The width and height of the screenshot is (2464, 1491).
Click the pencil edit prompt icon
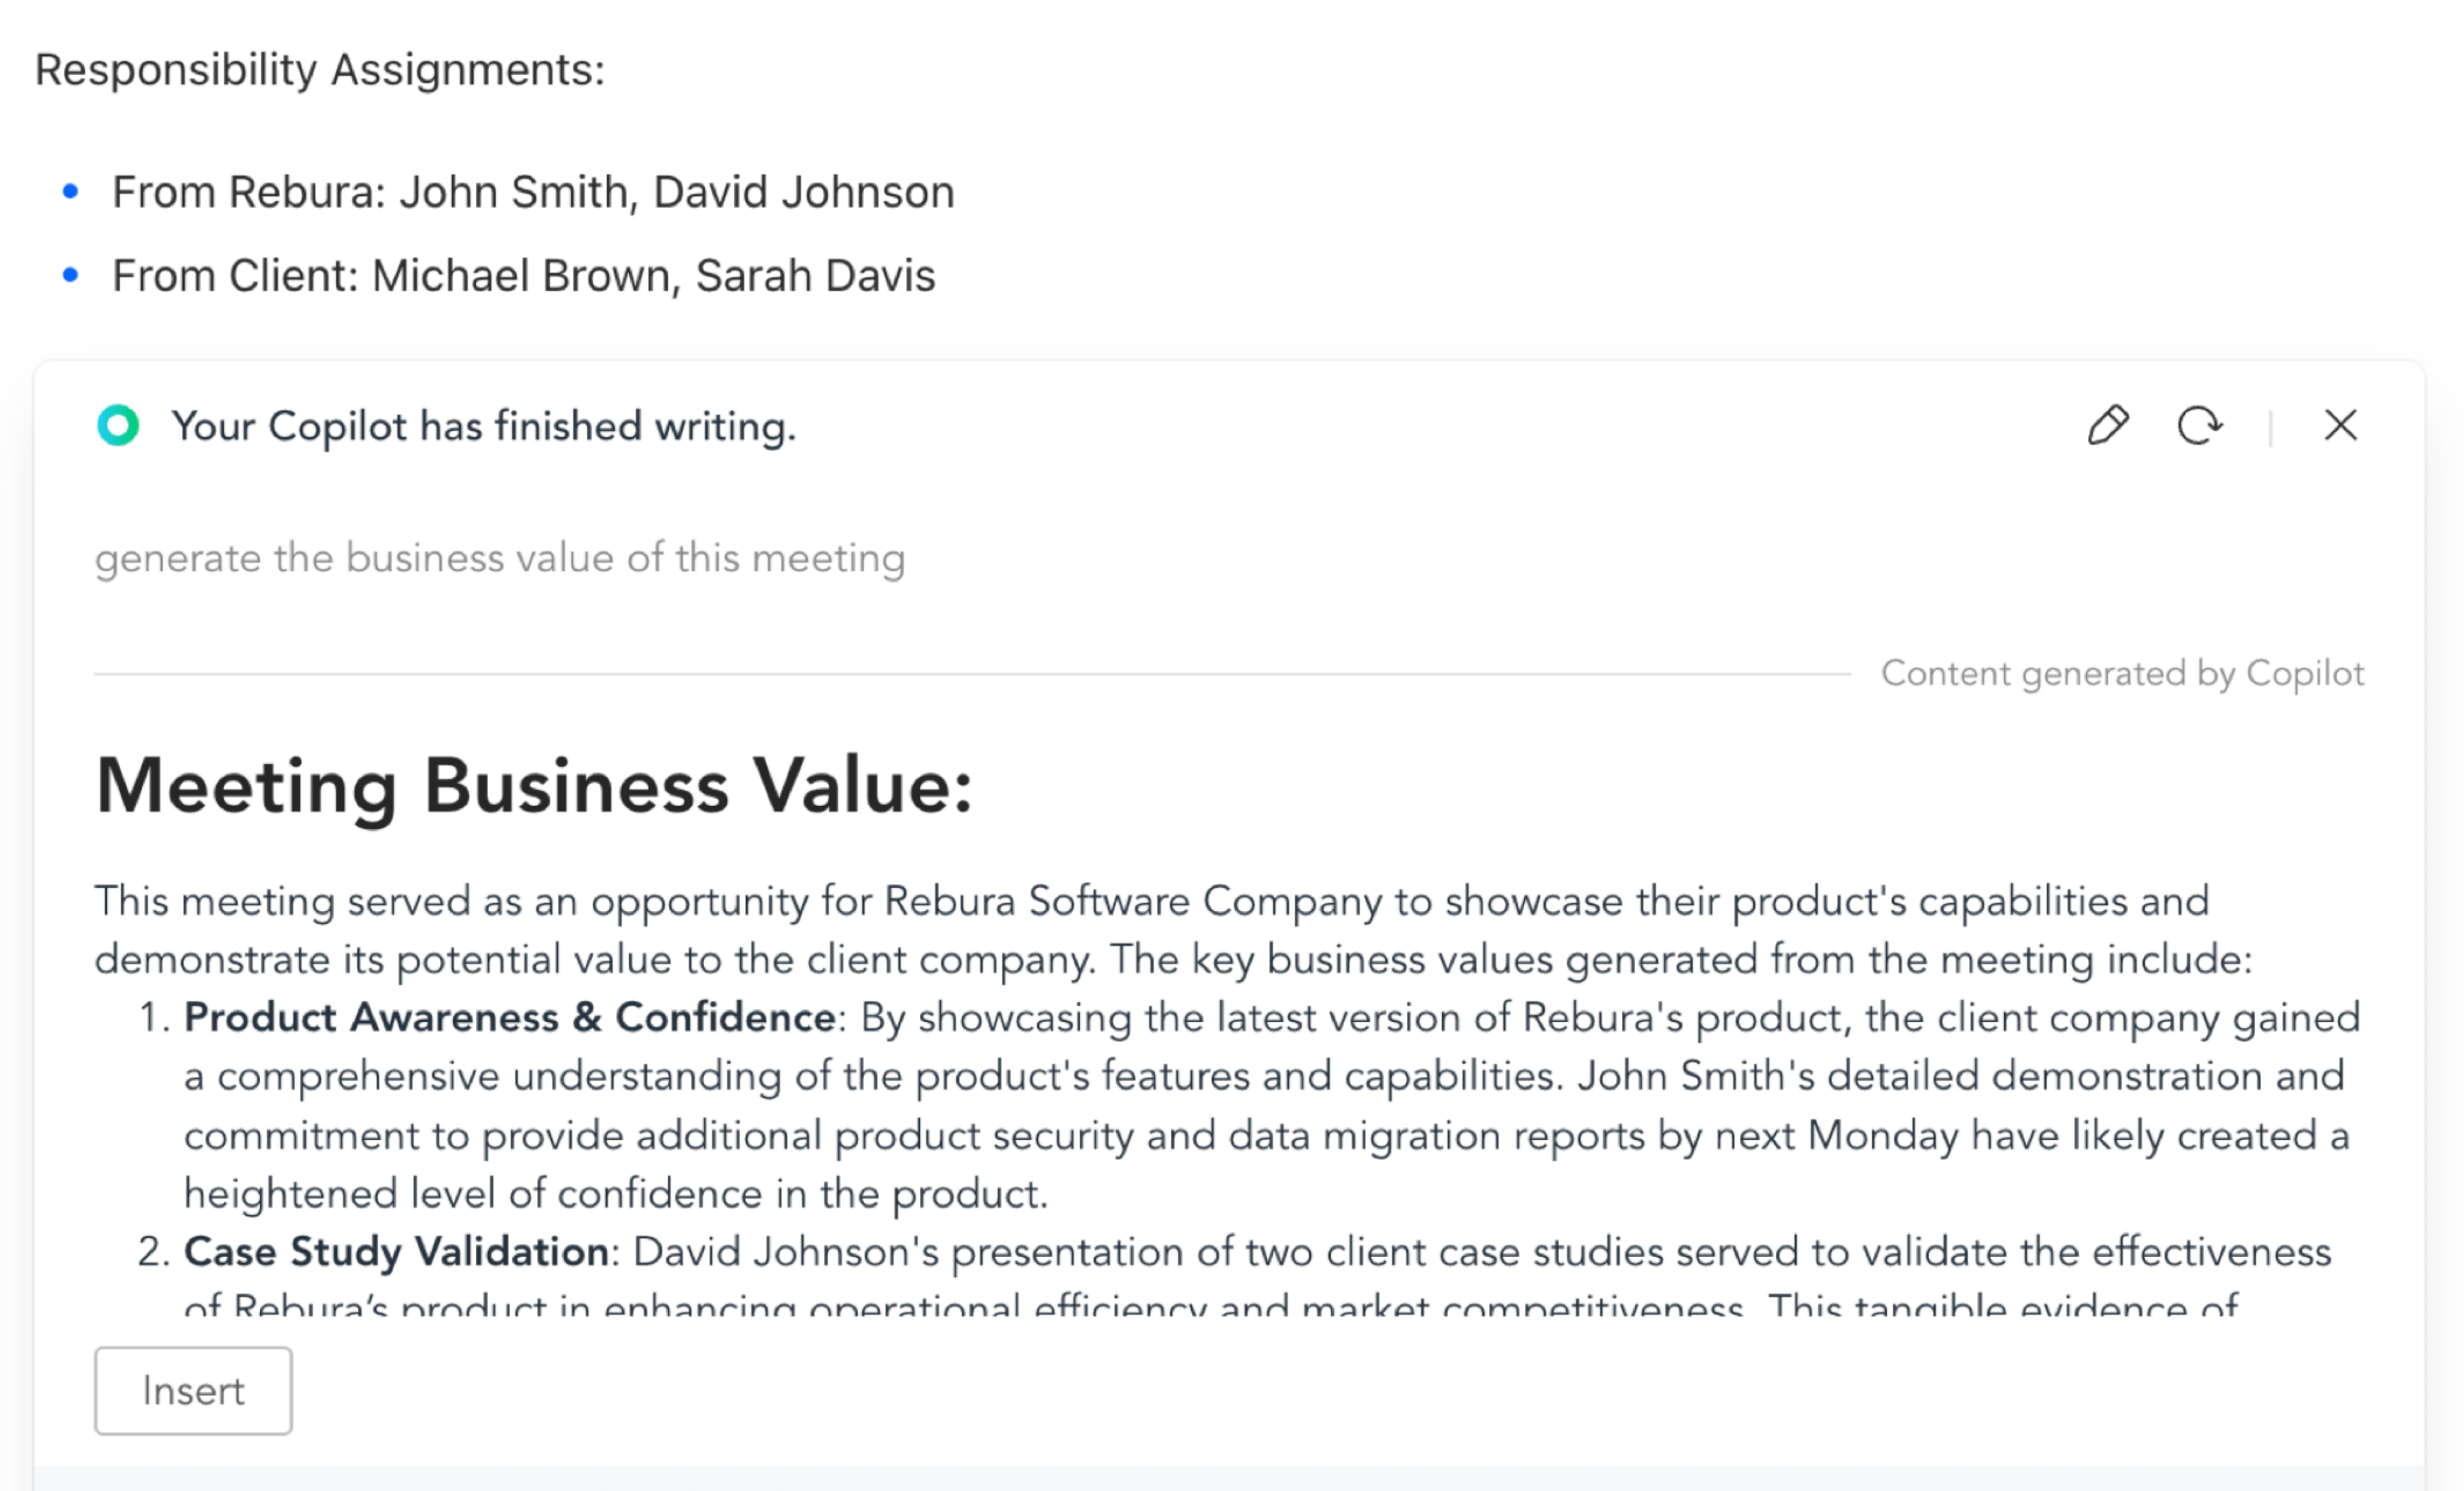pyautogui.click(x=2108, y=425)
